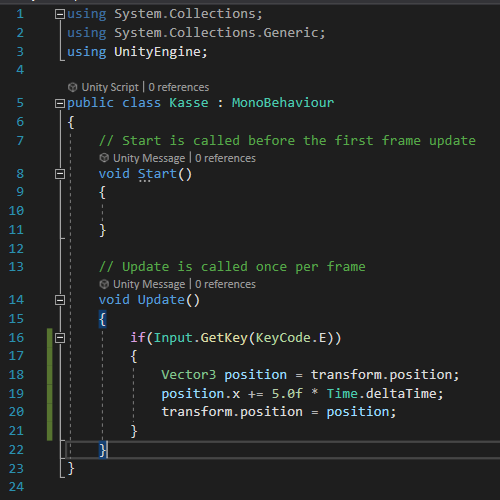500x500 pixels.
Task: Click 'Time' on line 19
Action: pos(342,394)
